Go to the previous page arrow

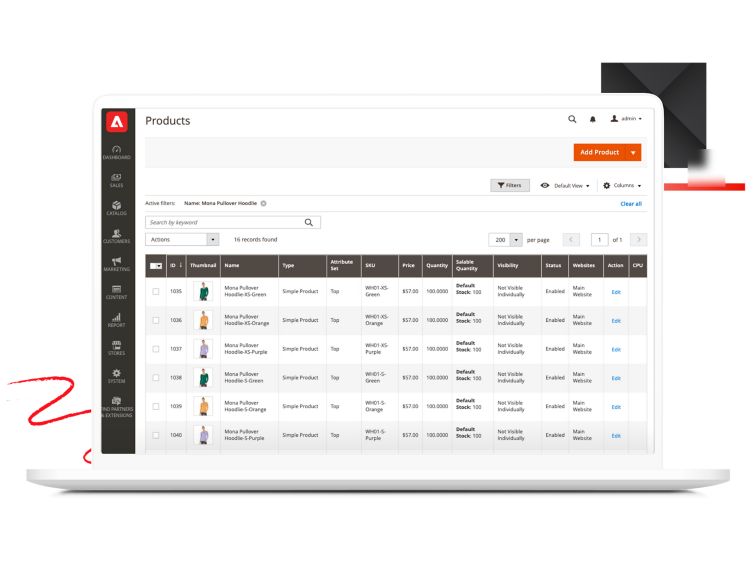(571, 240)
